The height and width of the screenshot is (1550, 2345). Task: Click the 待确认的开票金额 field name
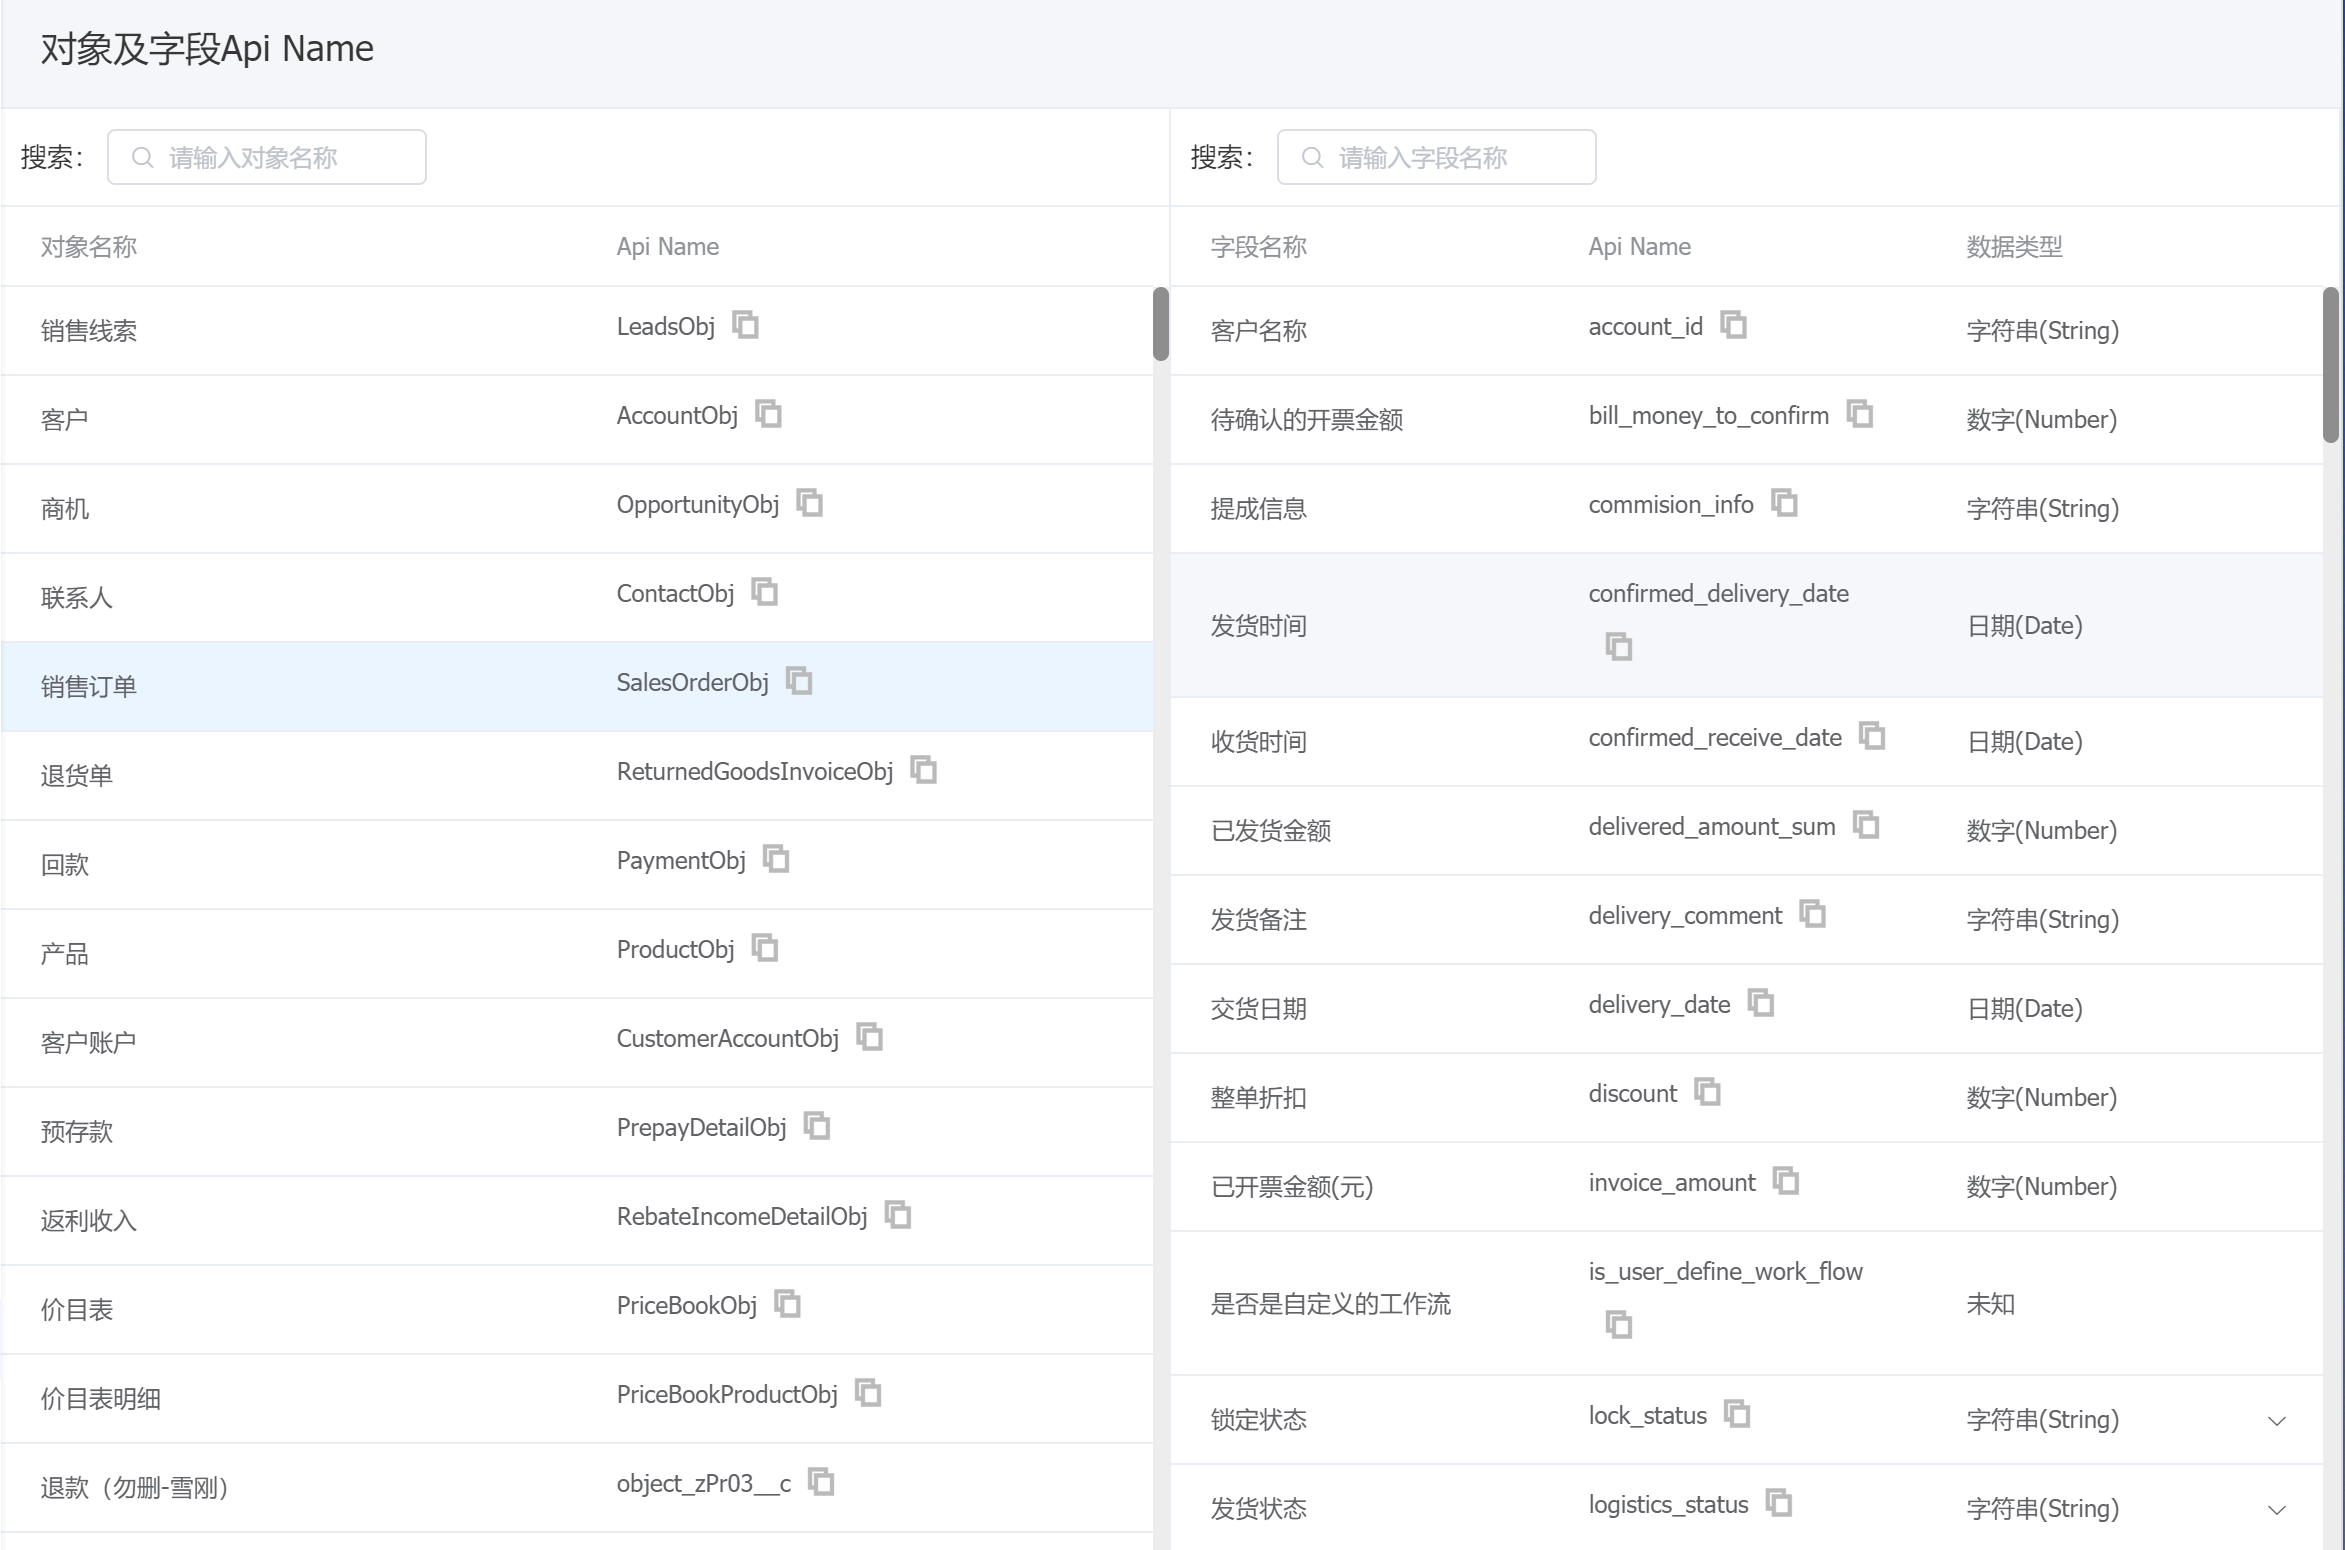pyautogui.click(x=1306, y=420)
